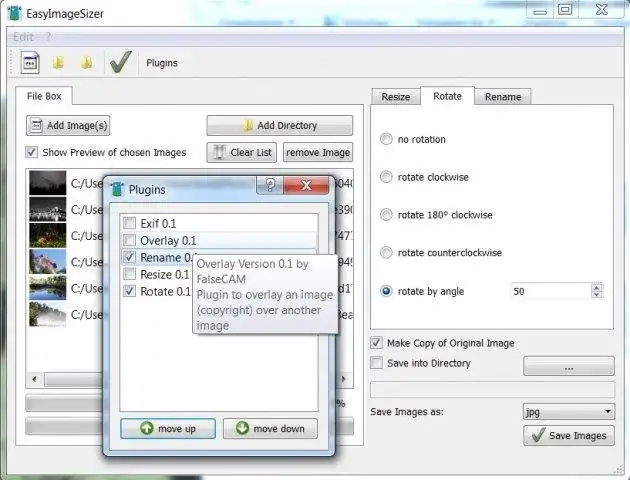630x480 pixels.
Task: Open the Save Images as jpg dropdown
Action: pos(569,411)
